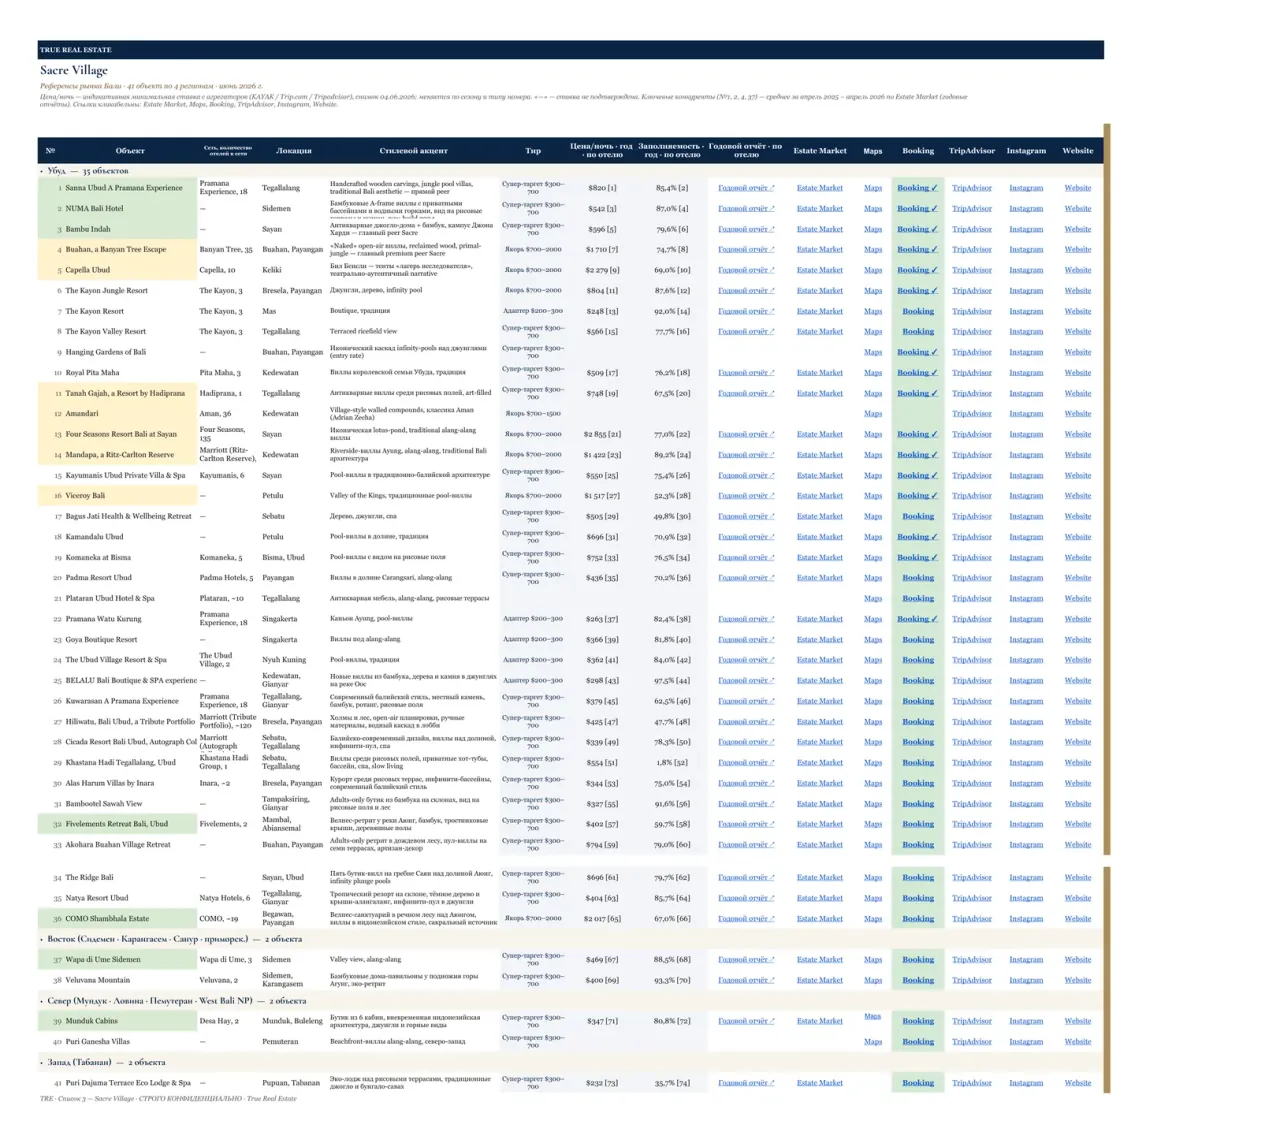
Task: Open Booking link for Sanna Ubud A Pramana Experience
Action: (x=917, y=188)
